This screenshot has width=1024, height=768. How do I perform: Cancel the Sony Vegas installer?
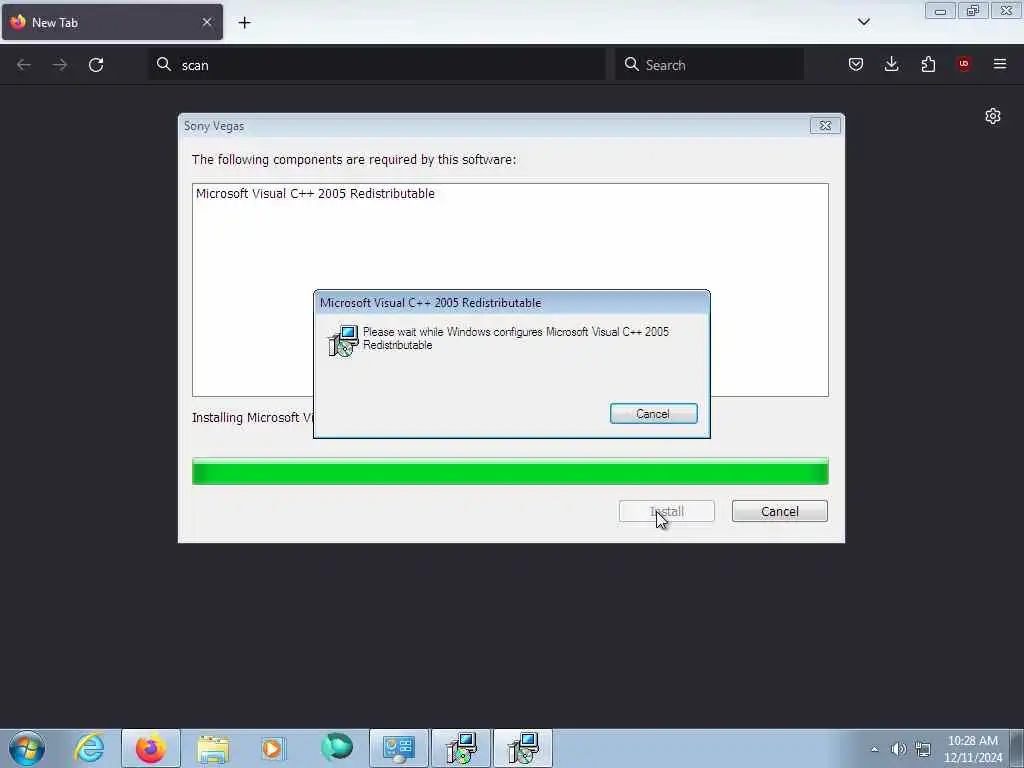point(780,511)
